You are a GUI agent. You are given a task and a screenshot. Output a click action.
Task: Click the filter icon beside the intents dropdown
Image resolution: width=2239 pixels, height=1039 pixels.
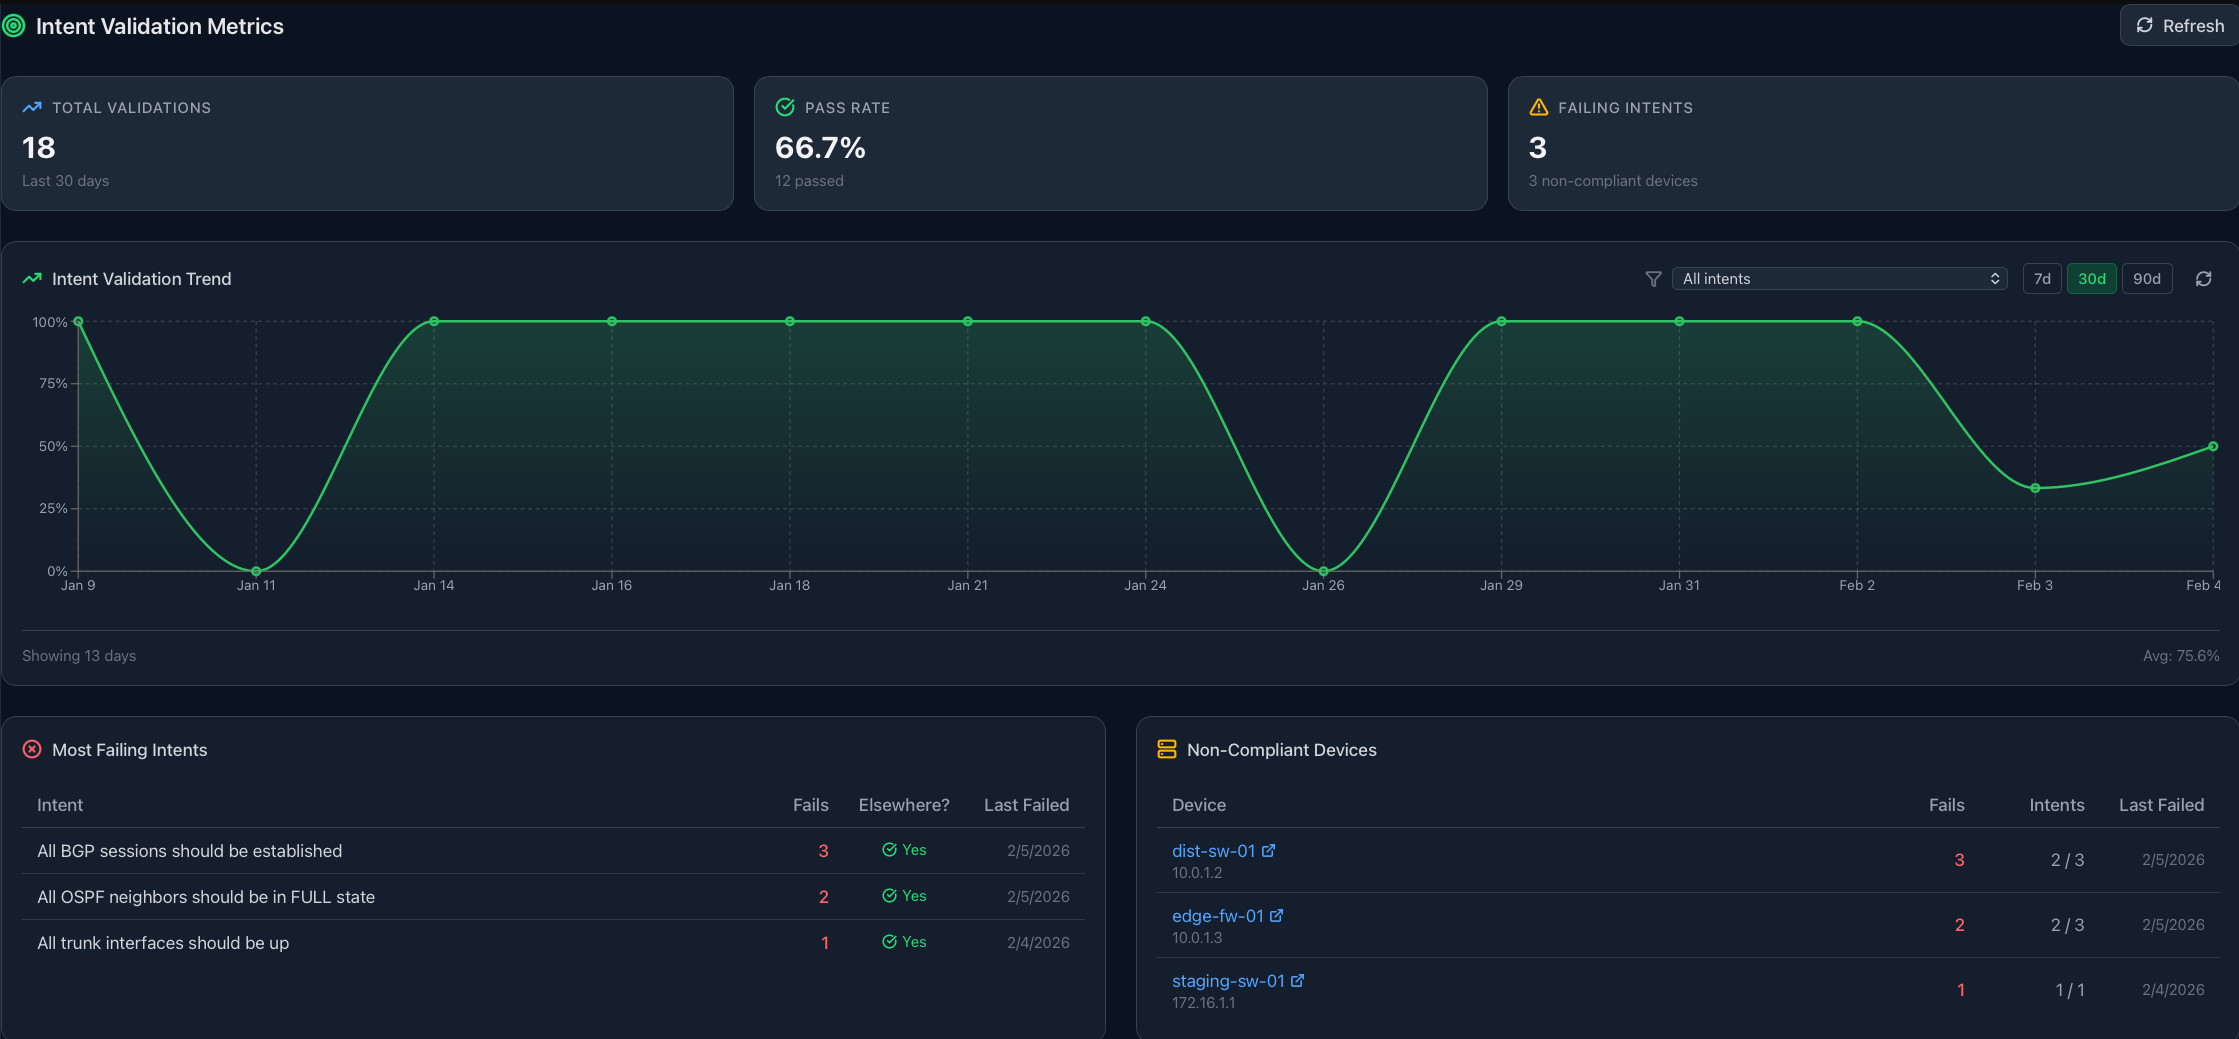(1653, 279)
